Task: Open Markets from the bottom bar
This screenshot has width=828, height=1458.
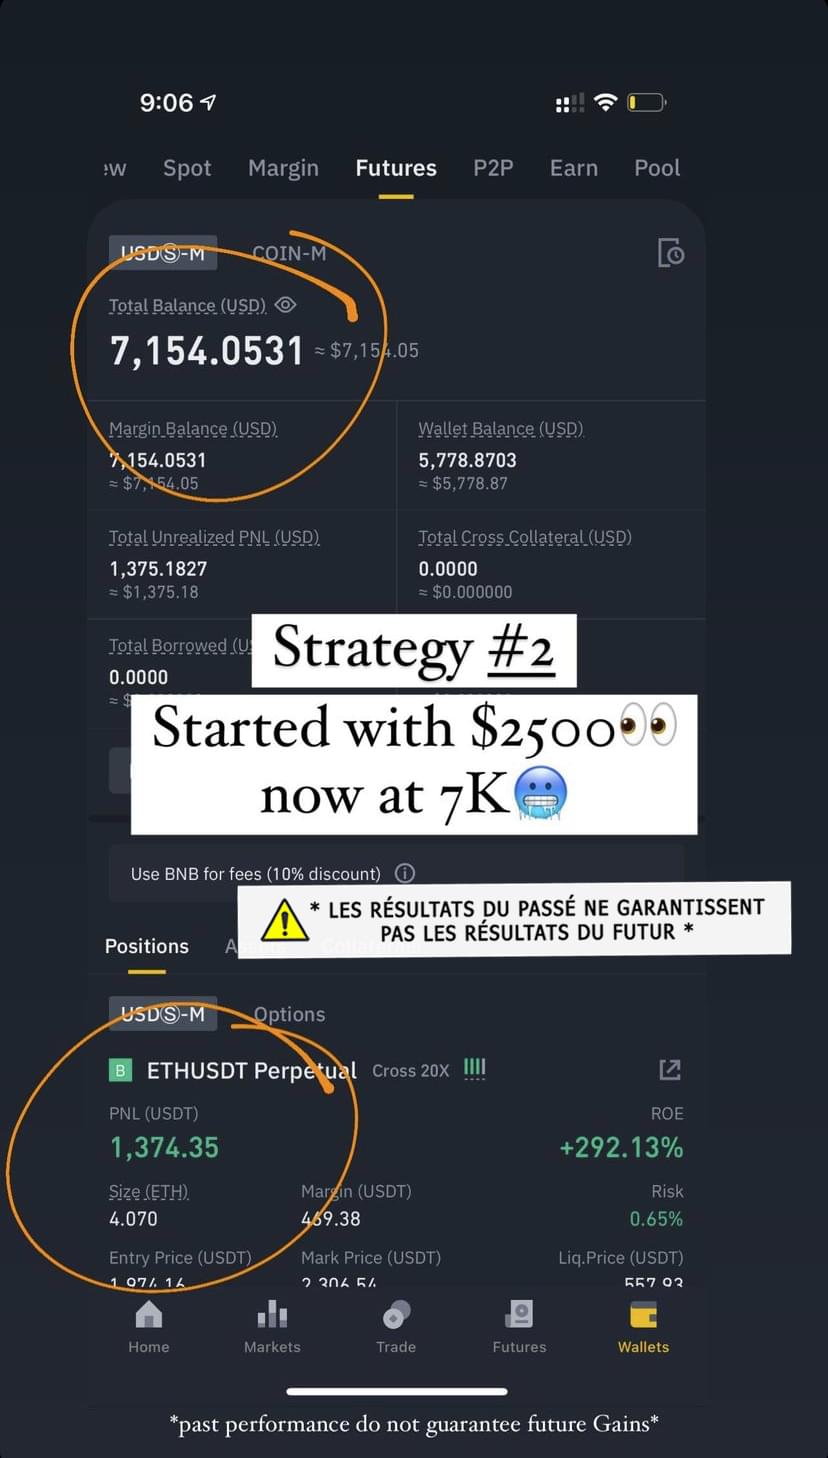Action: [272, 1327]
